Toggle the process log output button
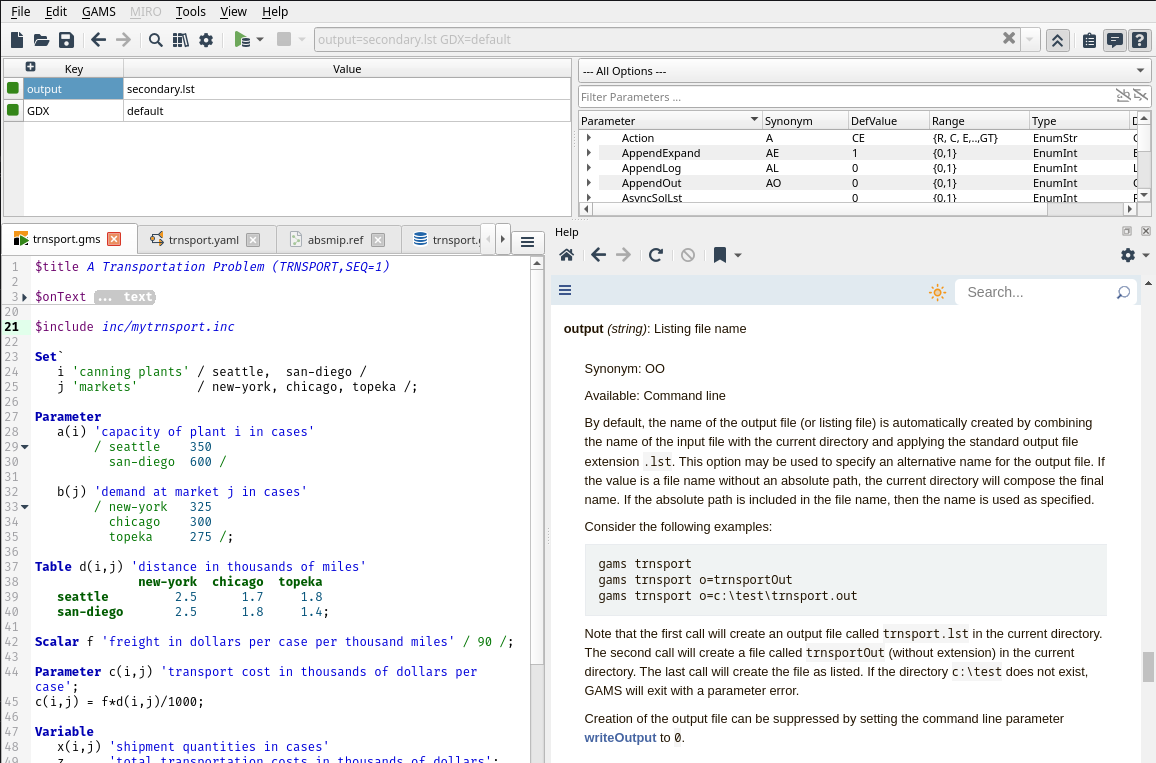The width and height of the screenshot is (1156, 763). pyautogui.click(x=1114, y=40)
